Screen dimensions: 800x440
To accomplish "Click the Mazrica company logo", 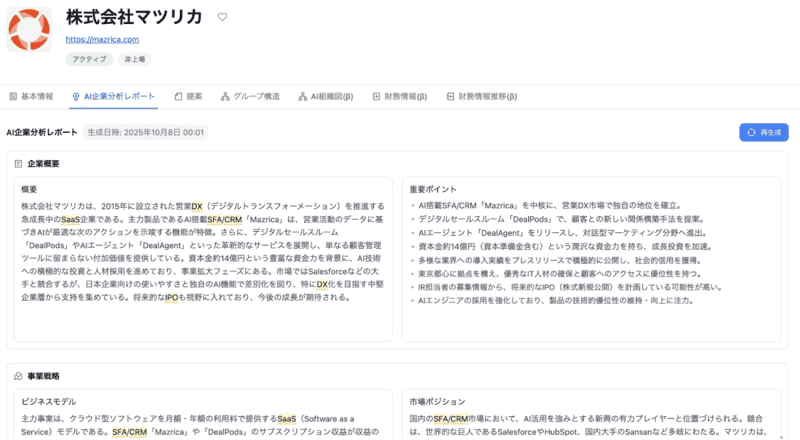I will (29, 28).
